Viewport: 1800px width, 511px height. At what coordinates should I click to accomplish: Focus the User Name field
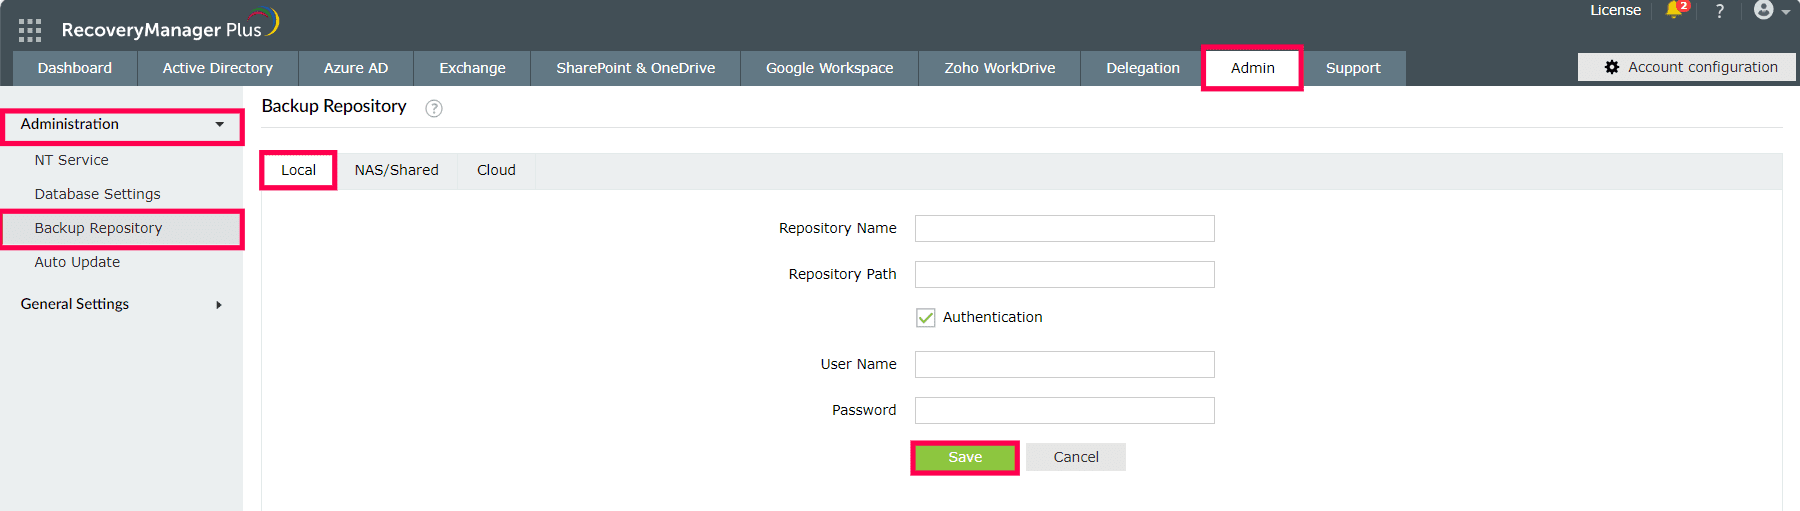point(1065,364)
